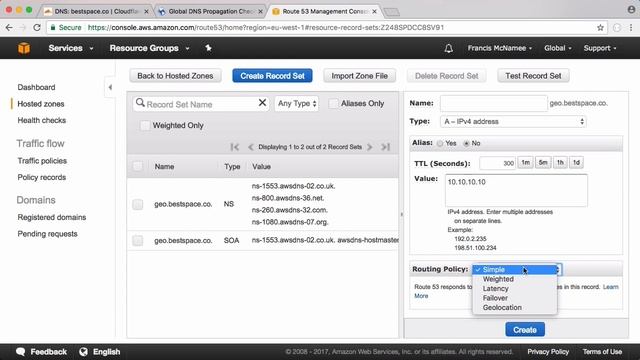Click Create Record Set button
This screenshot has height=360, width=640.
click(x=272, y=76)
